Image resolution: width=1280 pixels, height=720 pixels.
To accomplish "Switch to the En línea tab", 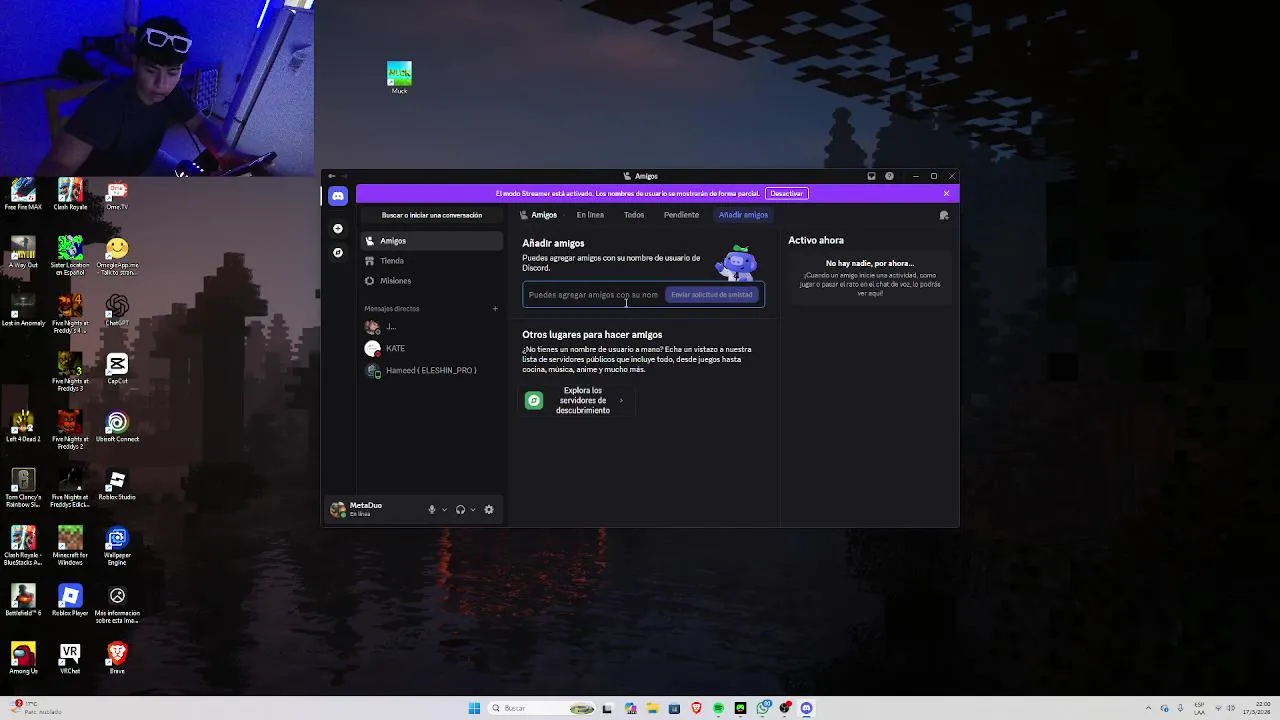I will pyautogui.click(x=590, y=215).
